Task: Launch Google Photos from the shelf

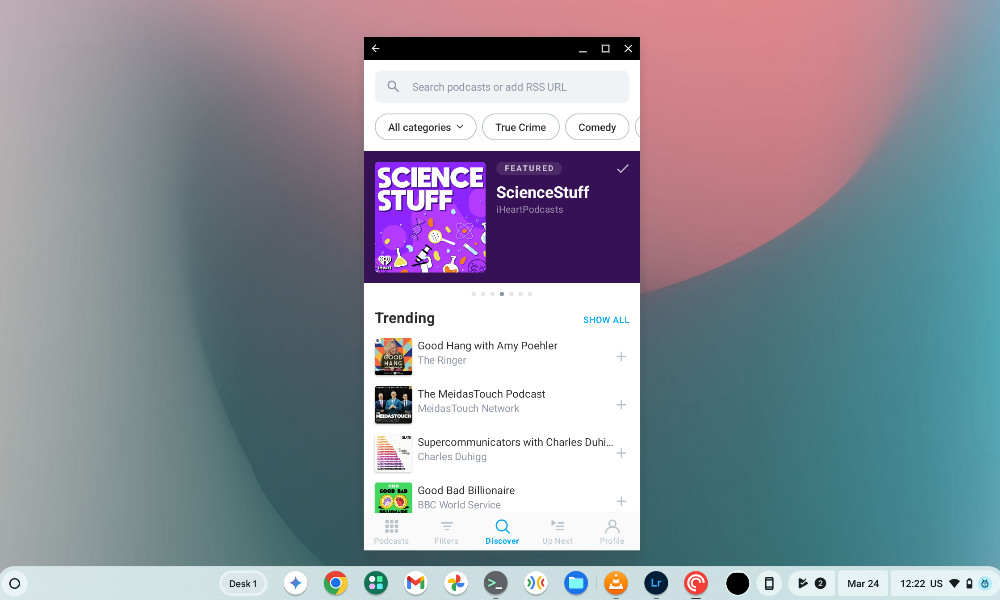Action: tap(455, 583)
